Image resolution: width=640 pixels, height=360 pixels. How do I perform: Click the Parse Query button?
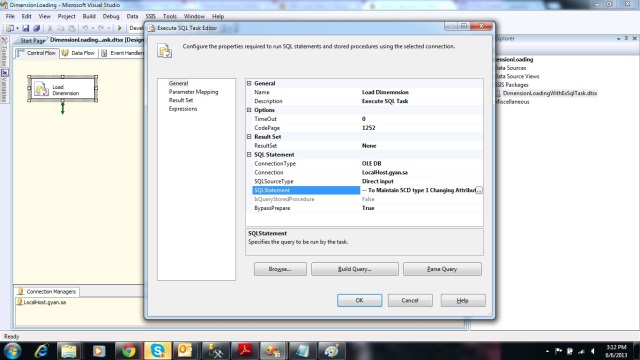coord(442,269)
